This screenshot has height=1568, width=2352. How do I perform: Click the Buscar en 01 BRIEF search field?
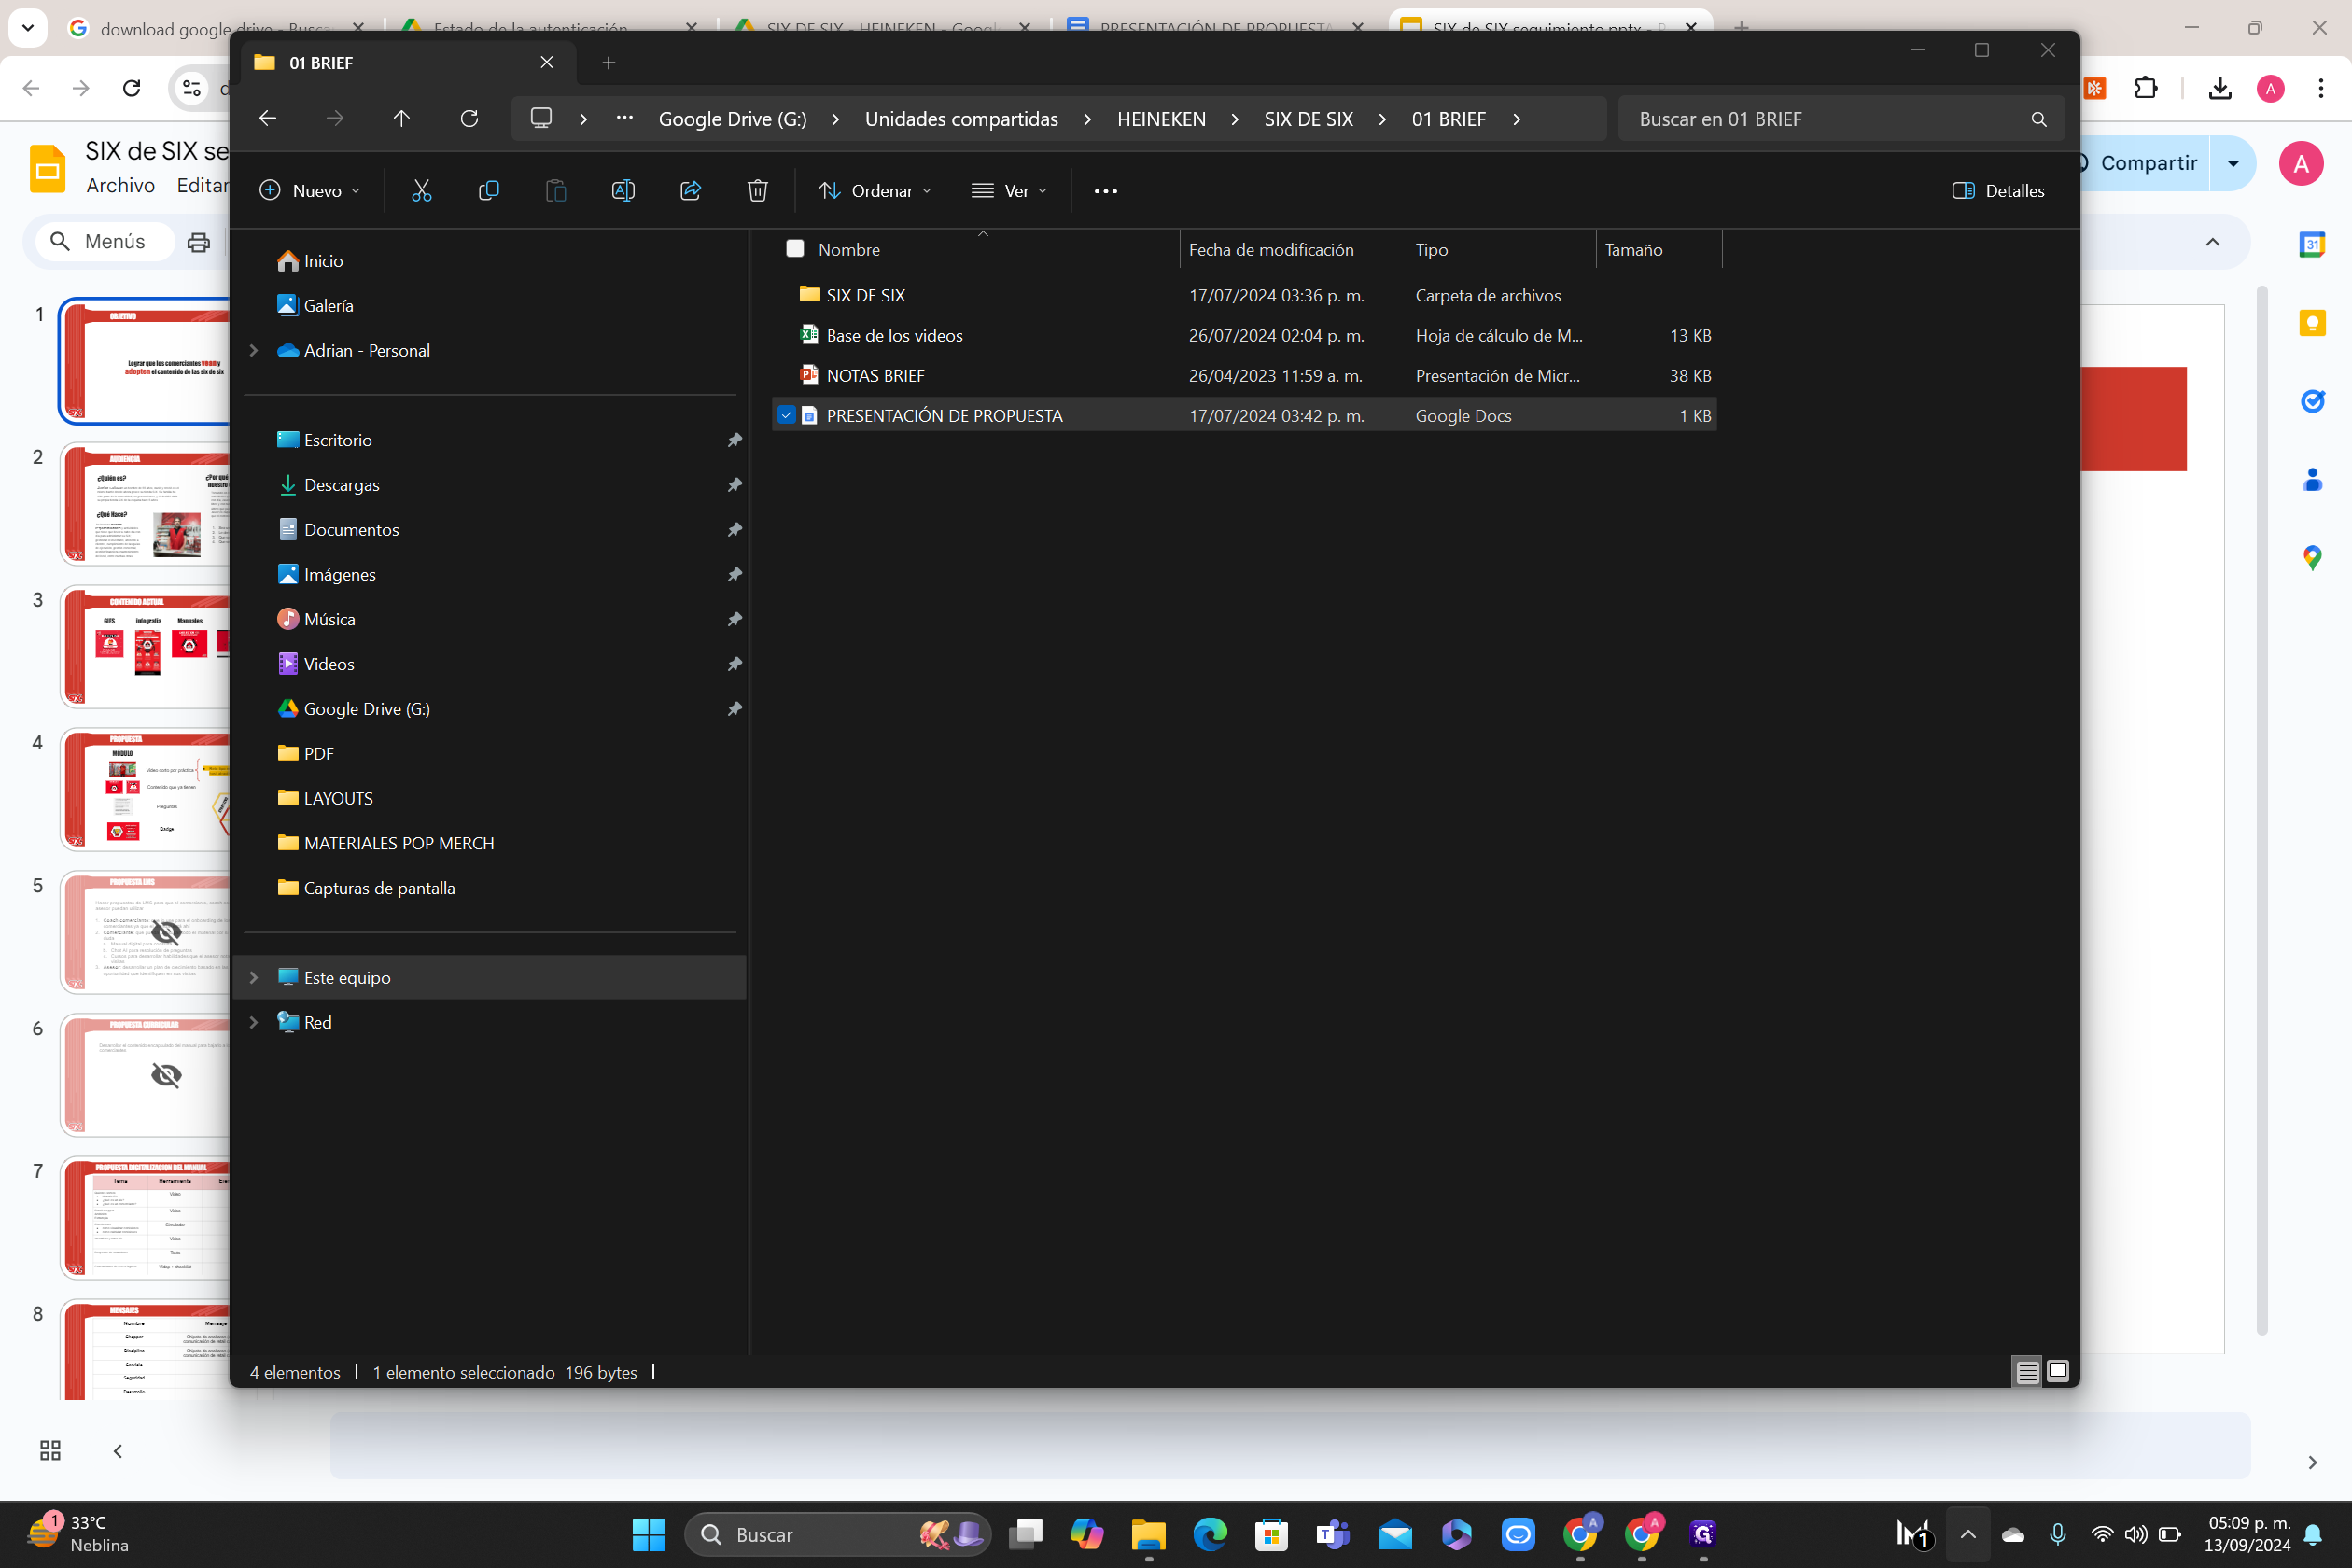click(x=1840, y=119)
